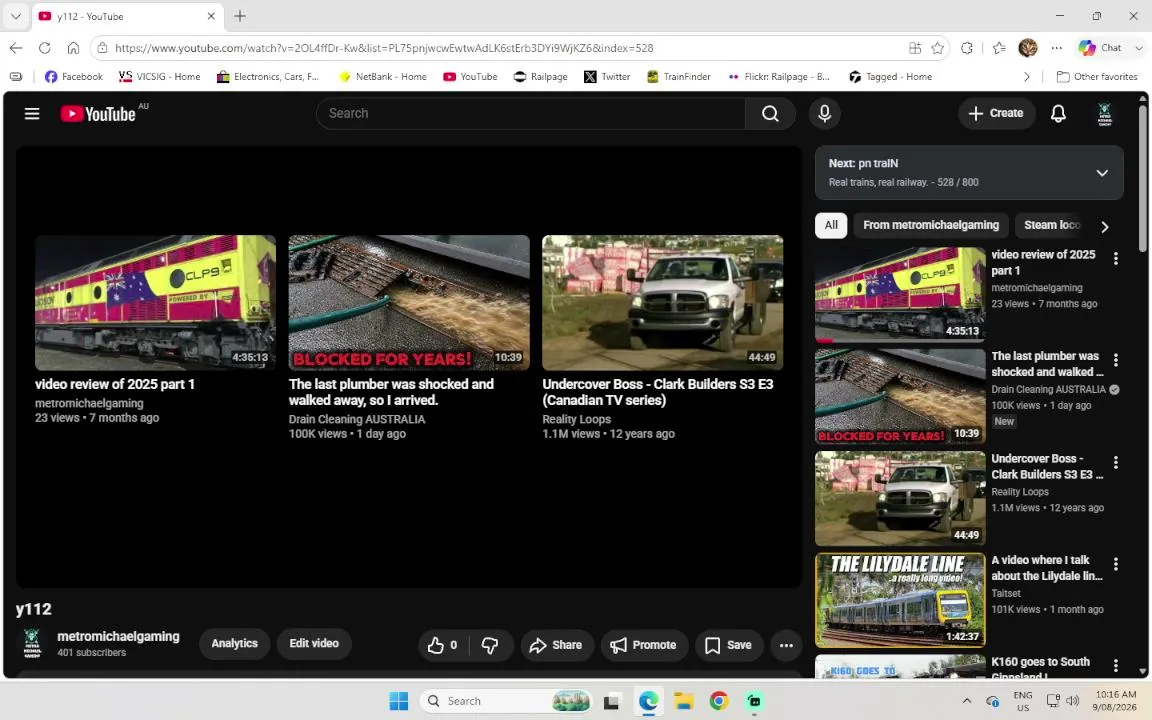Open the favorites list icon
Image resolution: width=1152 pixels, height=720 pixels.
(x=998, y=48)
